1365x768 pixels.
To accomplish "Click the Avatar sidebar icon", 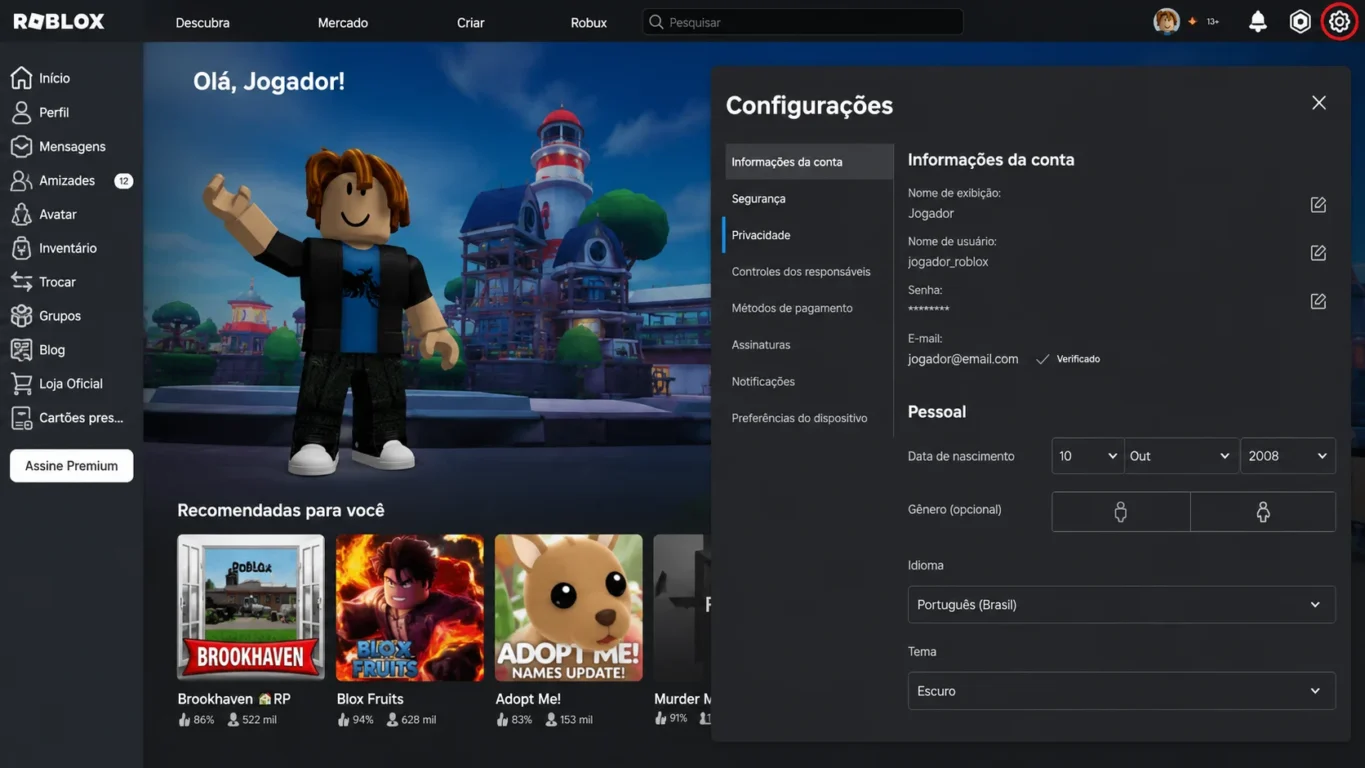I will (x=21, y=214).
